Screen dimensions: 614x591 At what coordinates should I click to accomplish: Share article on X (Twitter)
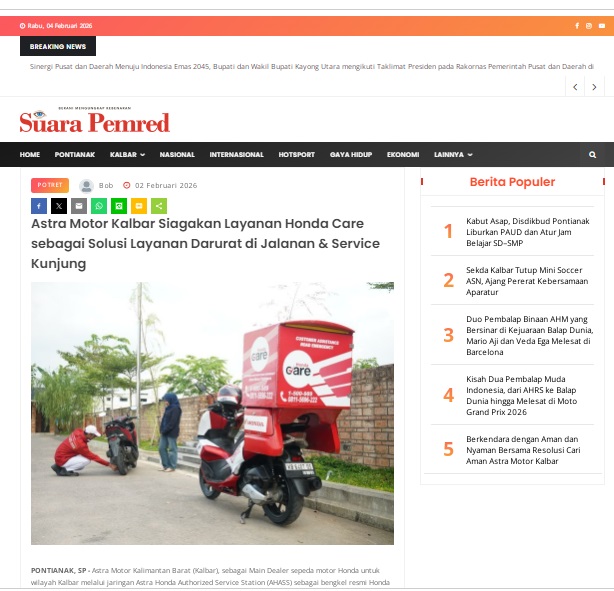(x=59, y=206)
